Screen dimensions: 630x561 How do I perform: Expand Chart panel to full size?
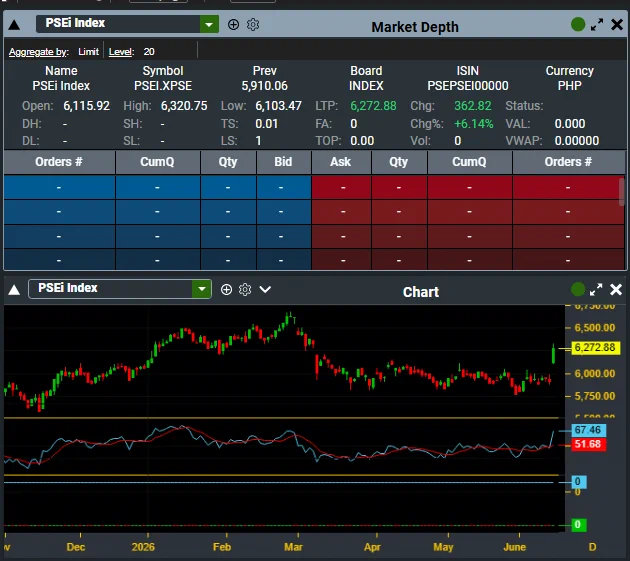point(596,289)
